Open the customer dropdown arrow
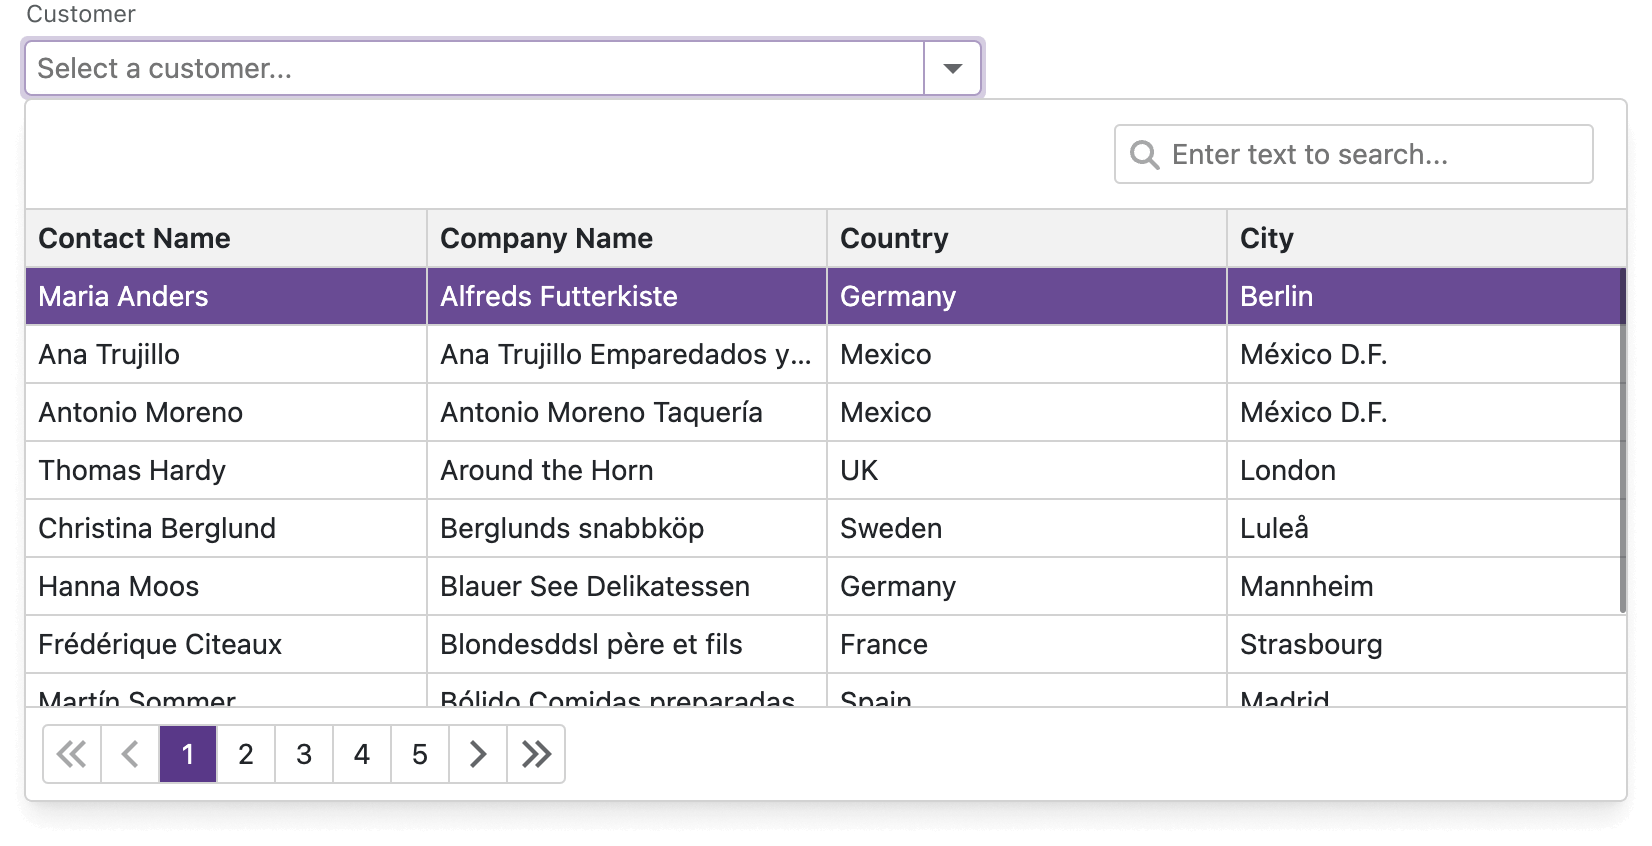Screen dimensions: 1652x846 click(952, 68)
